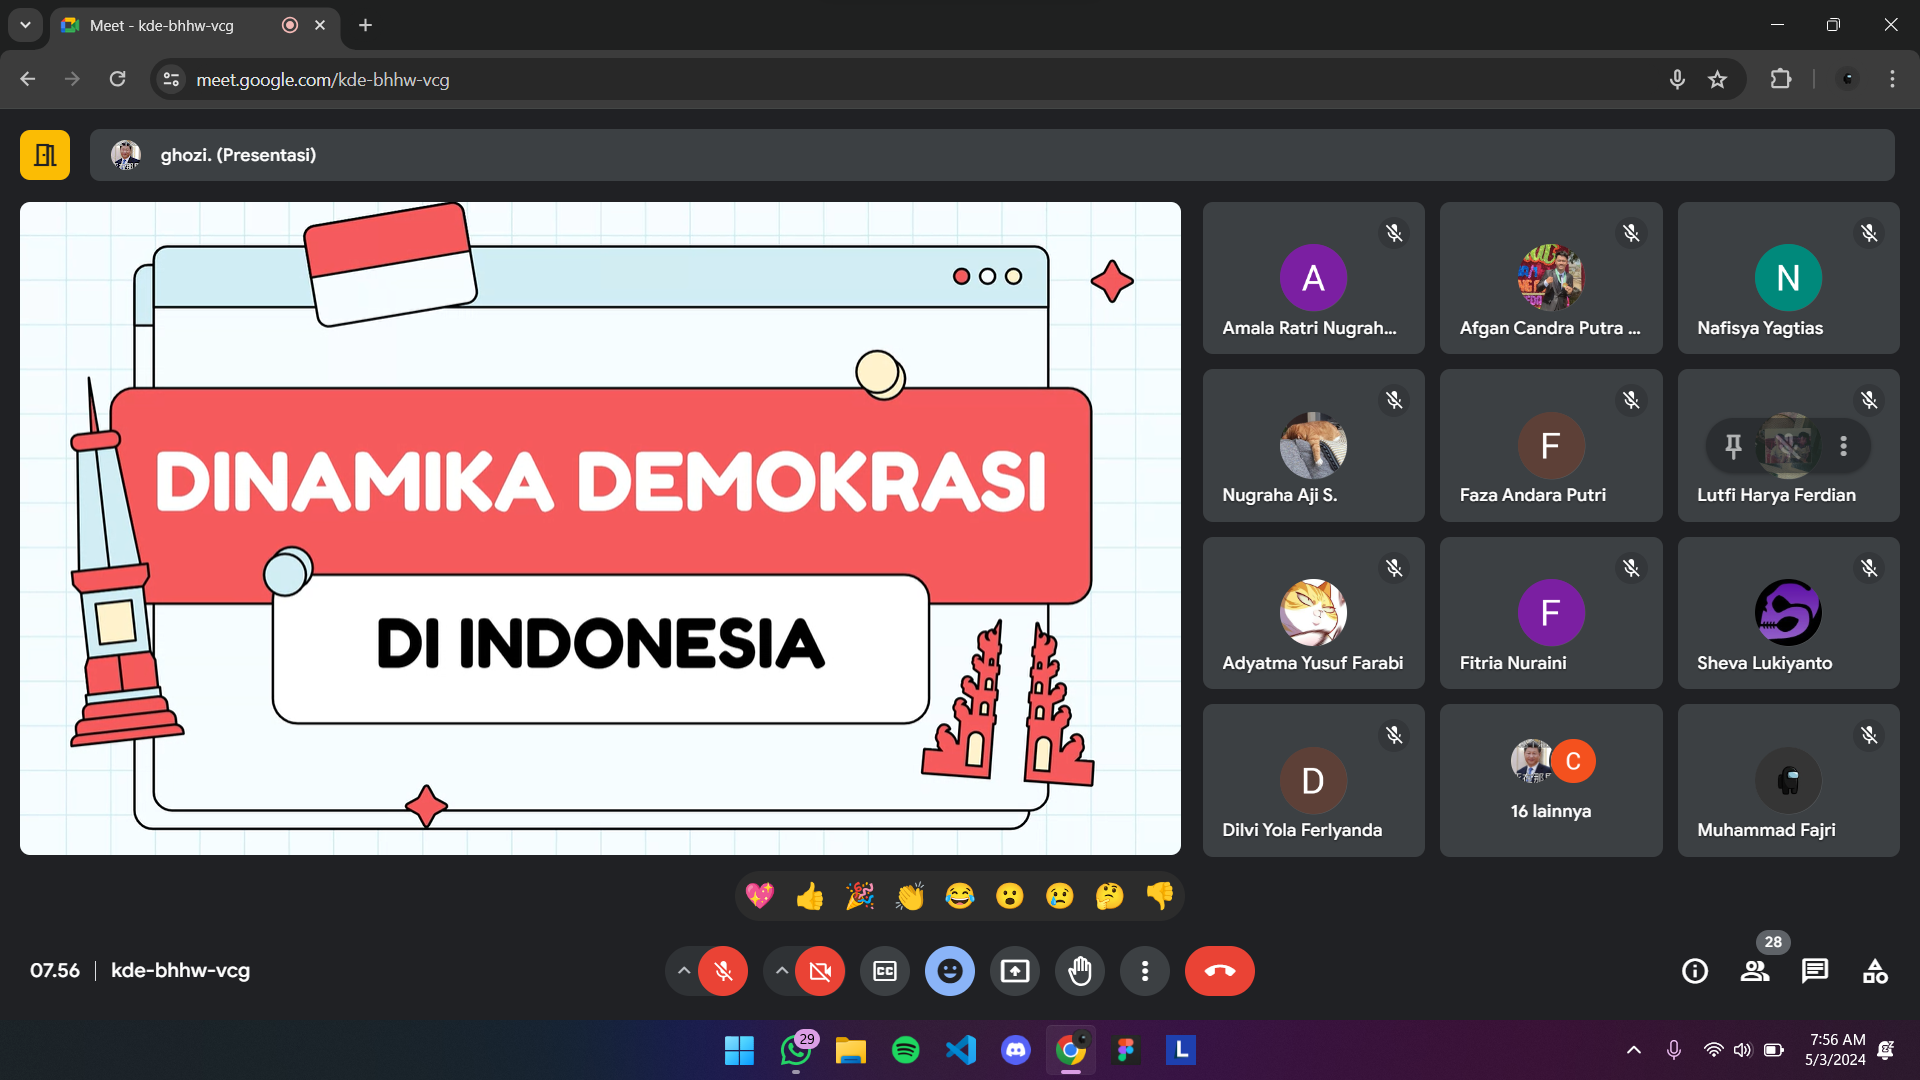The image size is (1920, 1080).
Task: Expand audio settings chevron beside microphone
Action: click(684, 971)
